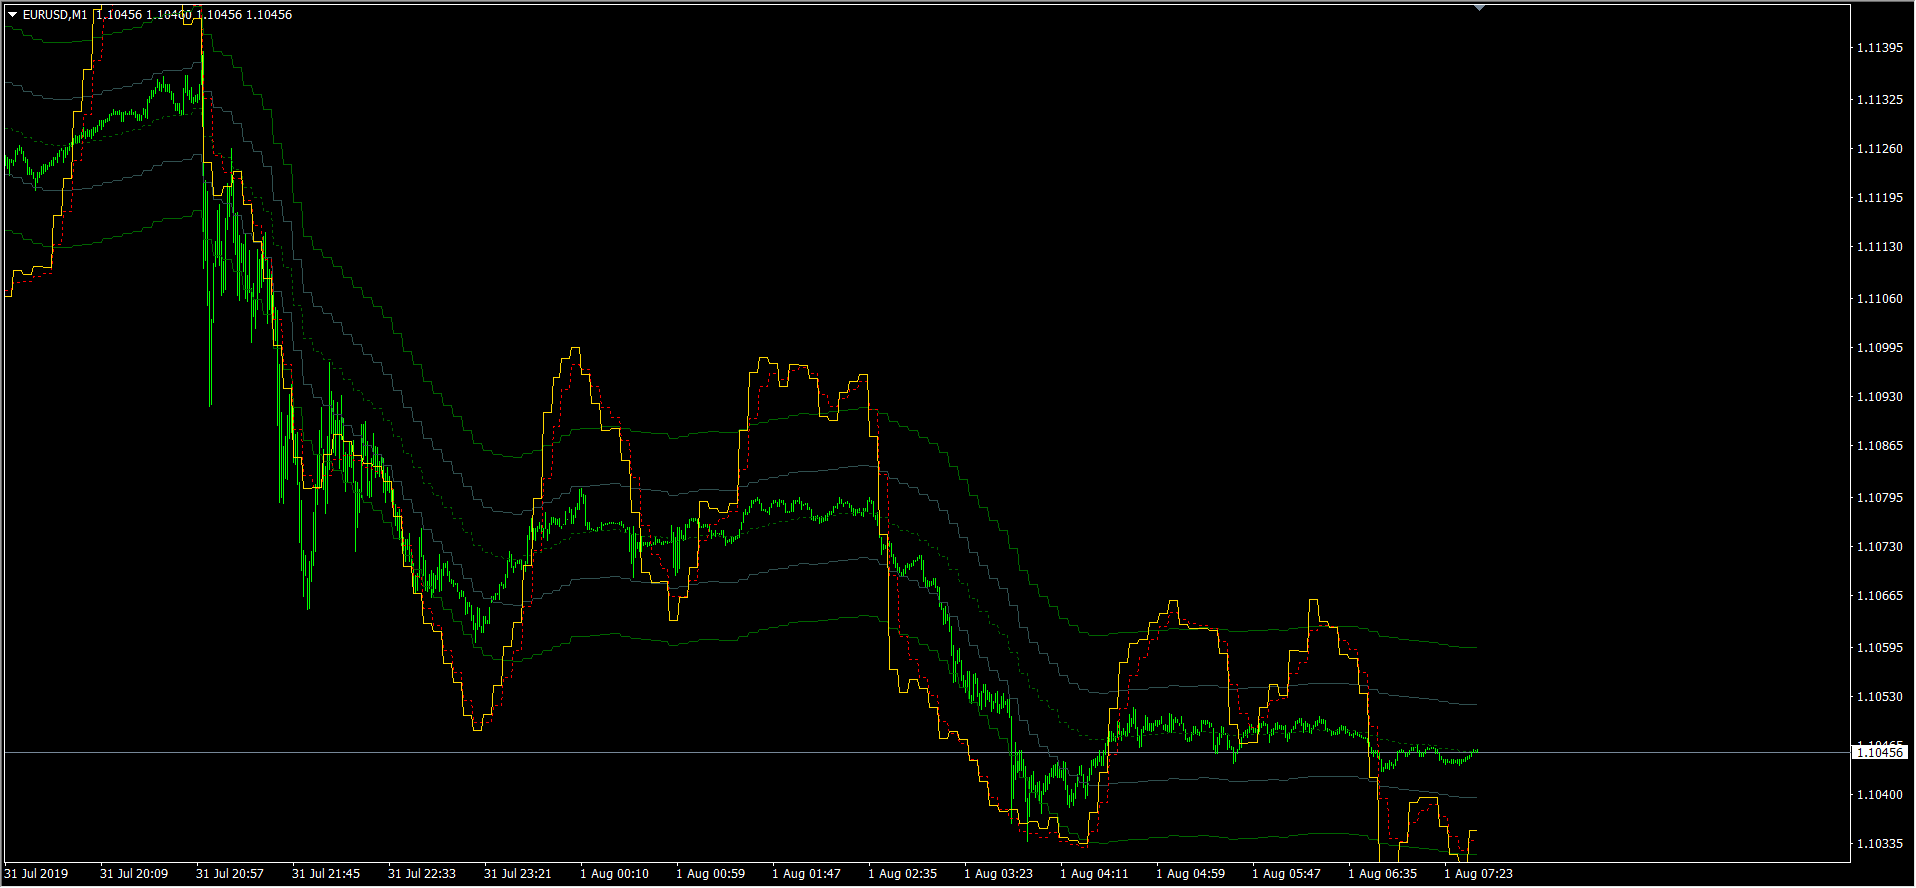Click the 31 Jul 2019 date label

37,874
